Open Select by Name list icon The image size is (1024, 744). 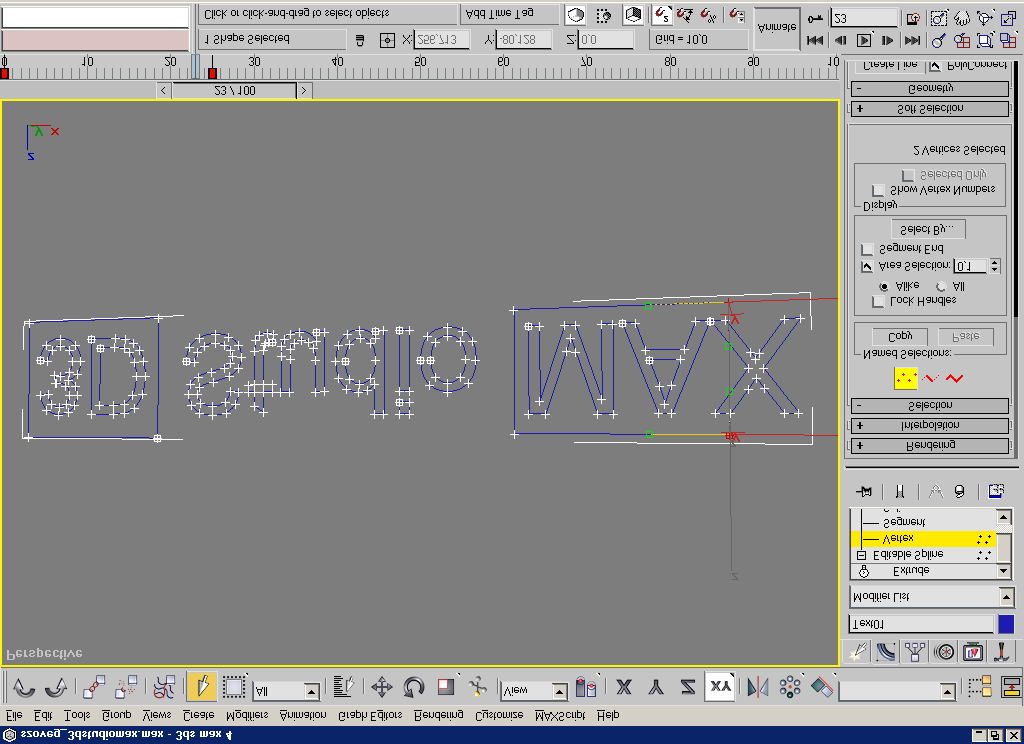342,687
